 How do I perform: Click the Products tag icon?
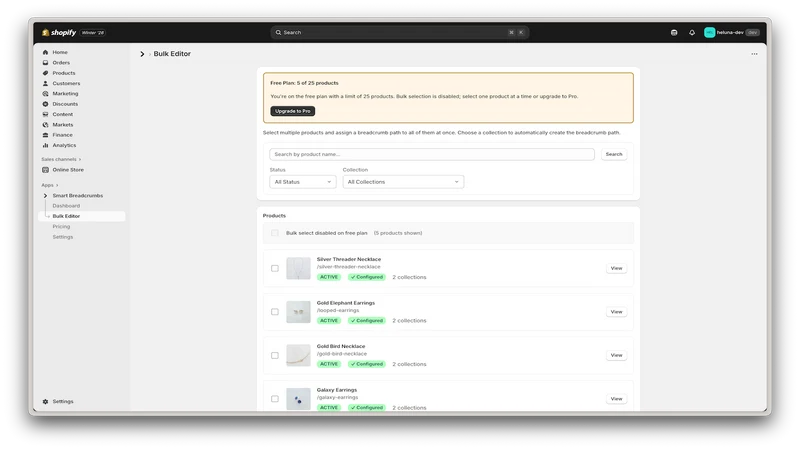click(45, 73)
